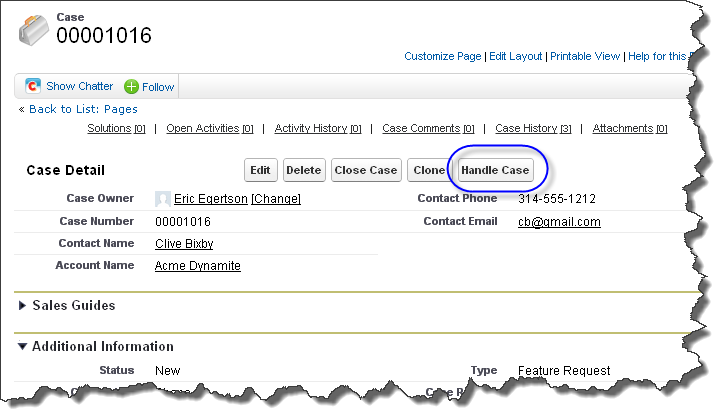Screen dimensions: 720x411
Task: Click the Case Detail heading
Action: tap(66, 170)
